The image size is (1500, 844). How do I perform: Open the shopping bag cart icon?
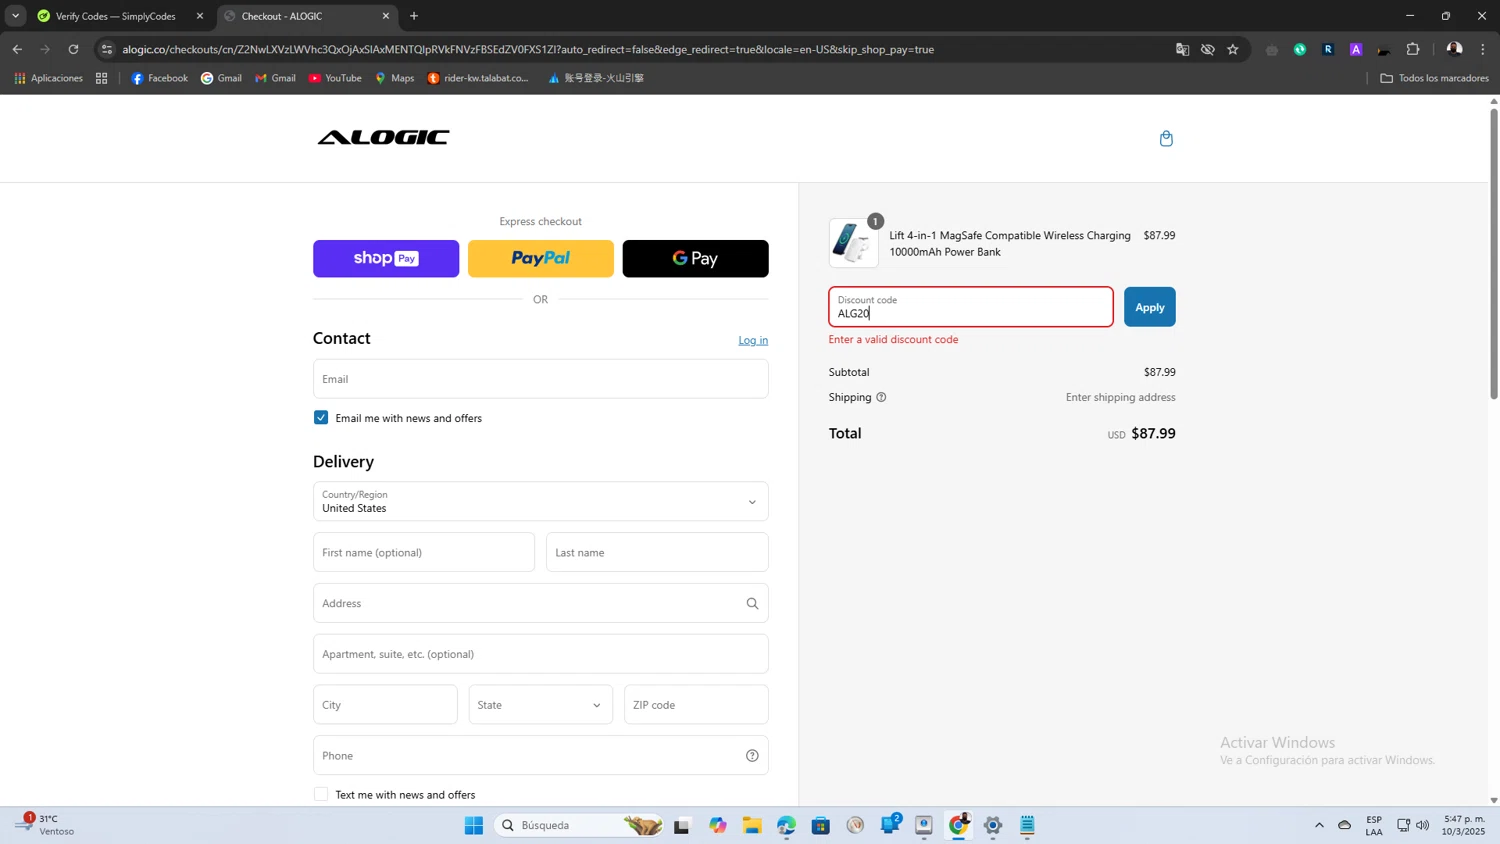(x=1166, y=138)
